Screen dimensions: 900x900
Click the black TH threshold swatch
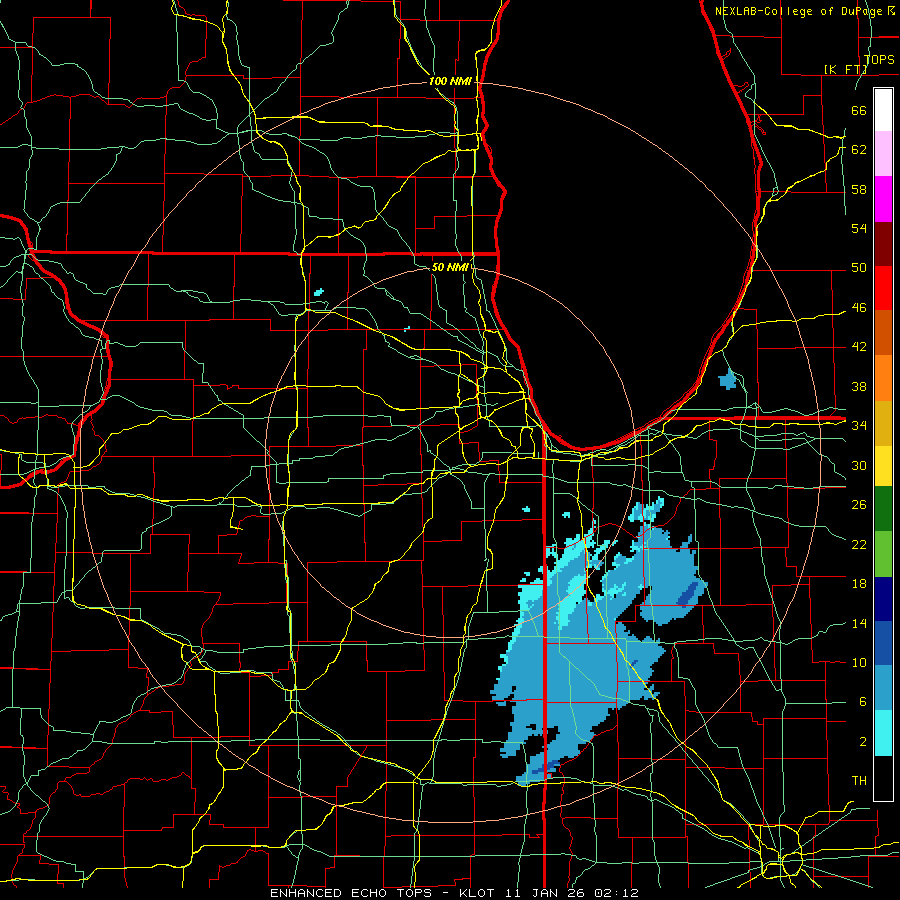pos(883,778)
